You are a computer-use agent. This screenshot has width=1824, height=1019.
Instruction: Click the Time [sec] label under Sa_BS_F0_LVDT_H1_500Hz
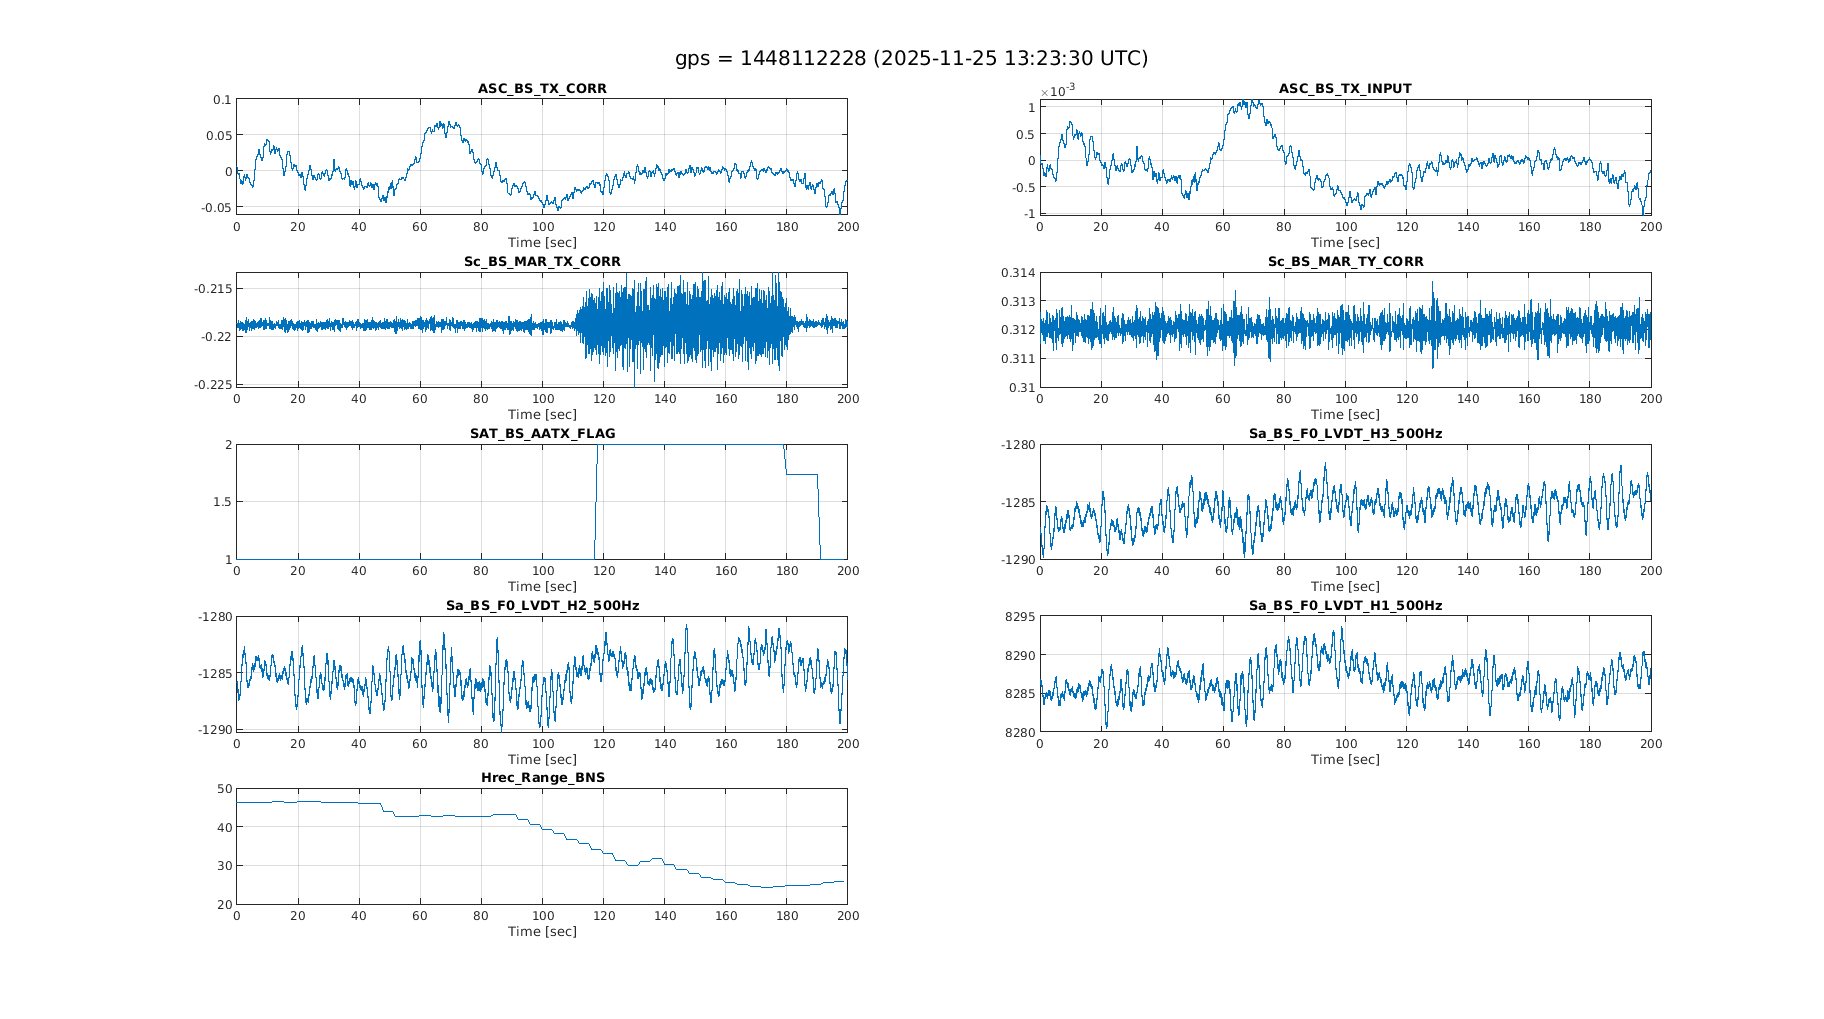tap(1345, 759)
